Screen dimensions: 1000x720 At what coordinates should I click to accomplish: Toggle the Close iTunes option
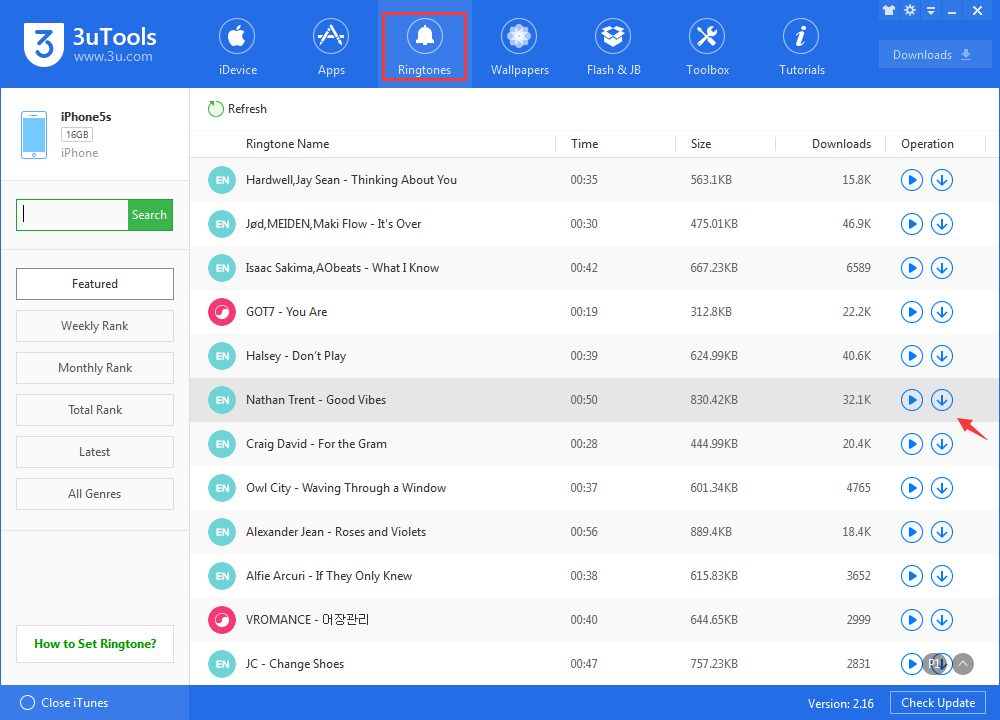tap(64, 703)
